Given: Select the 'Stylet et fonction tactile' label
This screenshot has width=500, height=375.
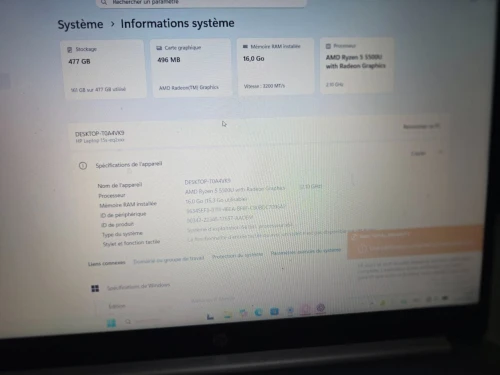Looking at the screenshot, I should tap(131, 243).
